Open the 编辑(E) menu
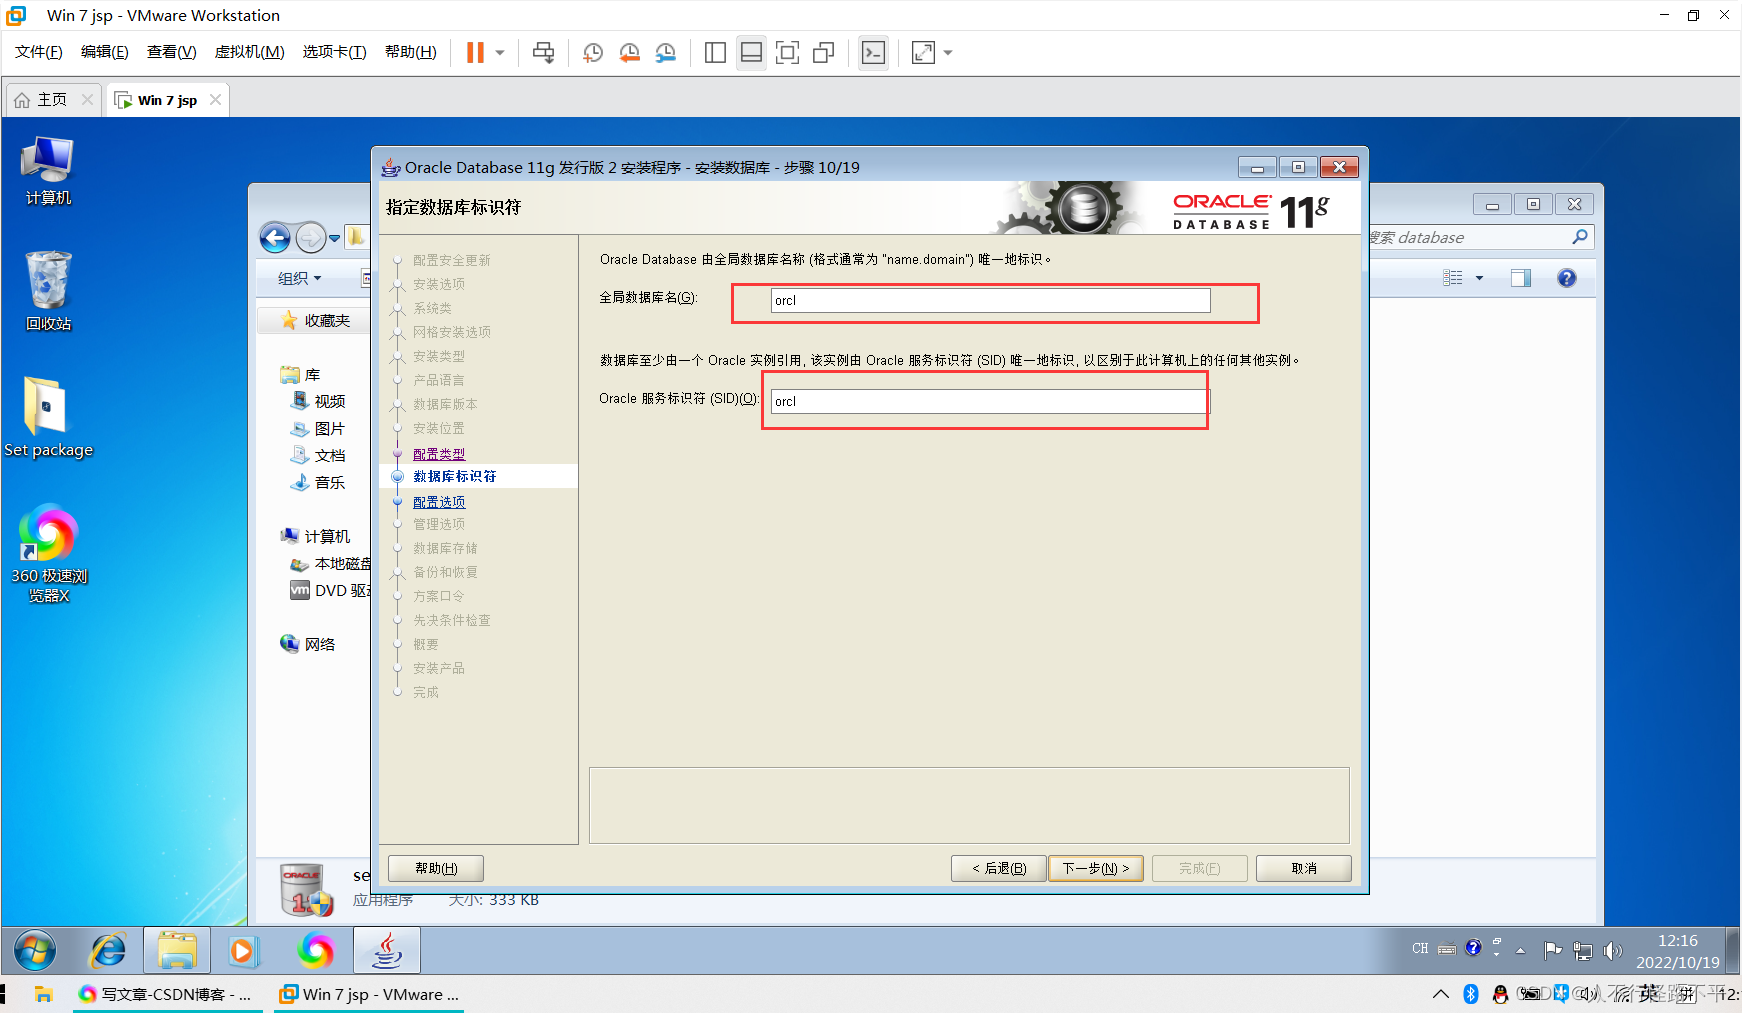Viewport: 1742px width, 1013px height. [x=104, y=52]
